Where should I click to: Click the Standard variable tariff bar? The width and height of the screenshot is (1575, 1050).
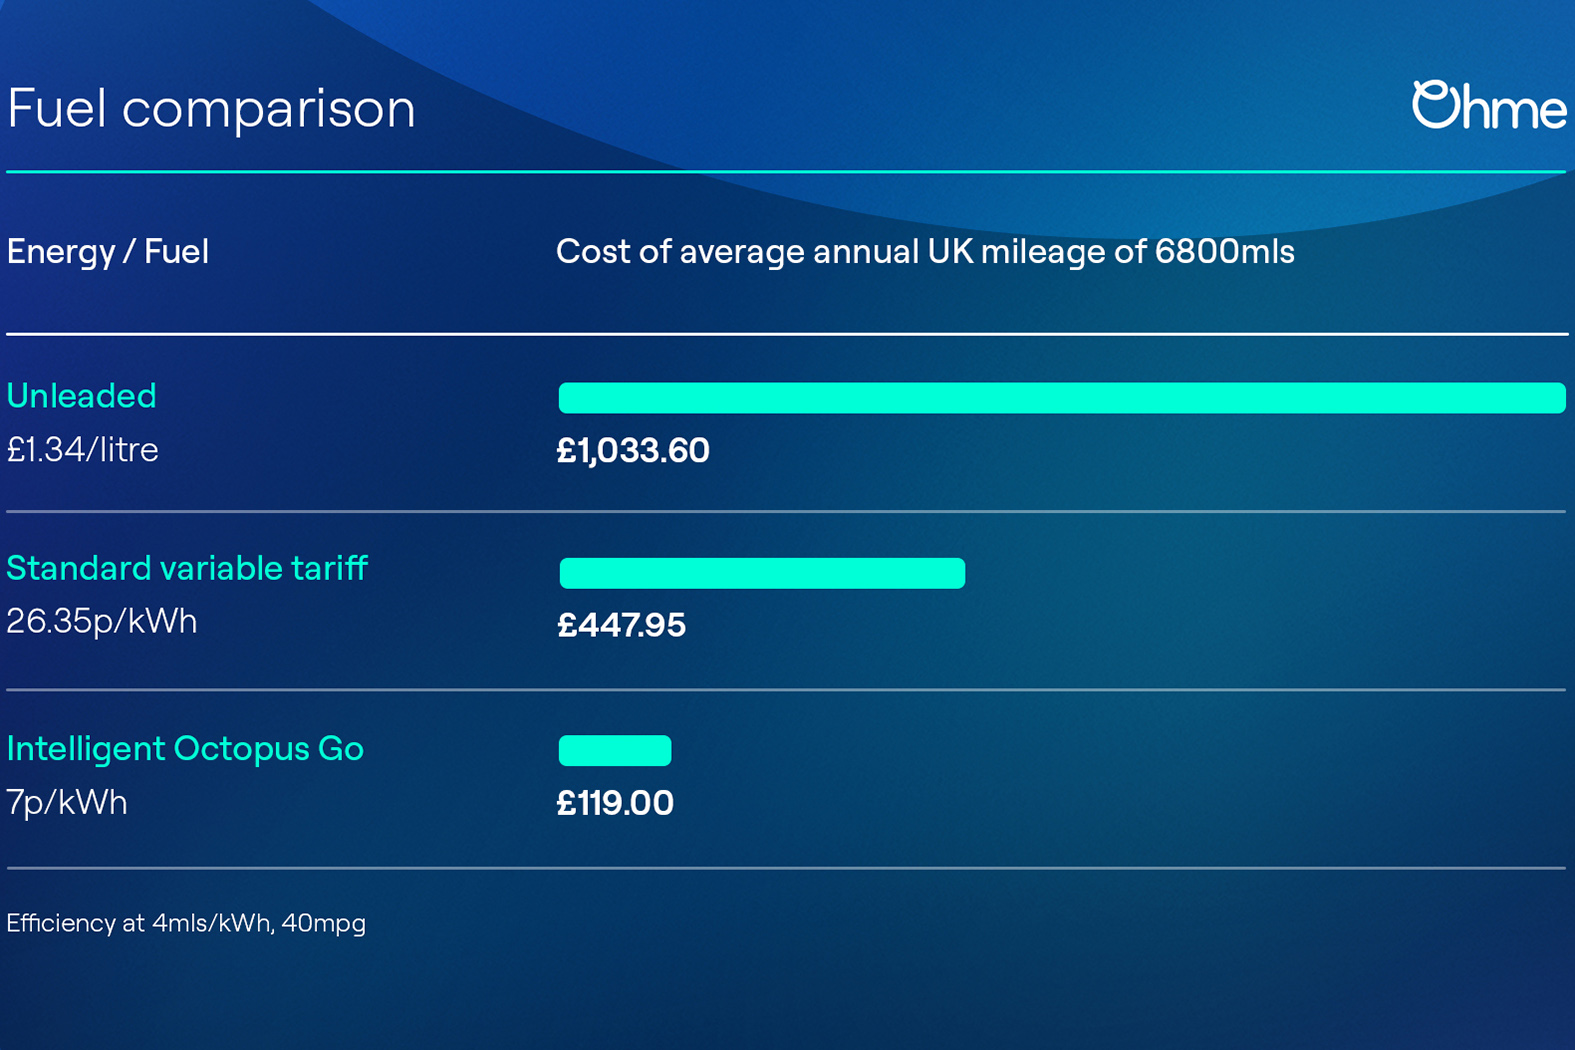coord(762,573)
